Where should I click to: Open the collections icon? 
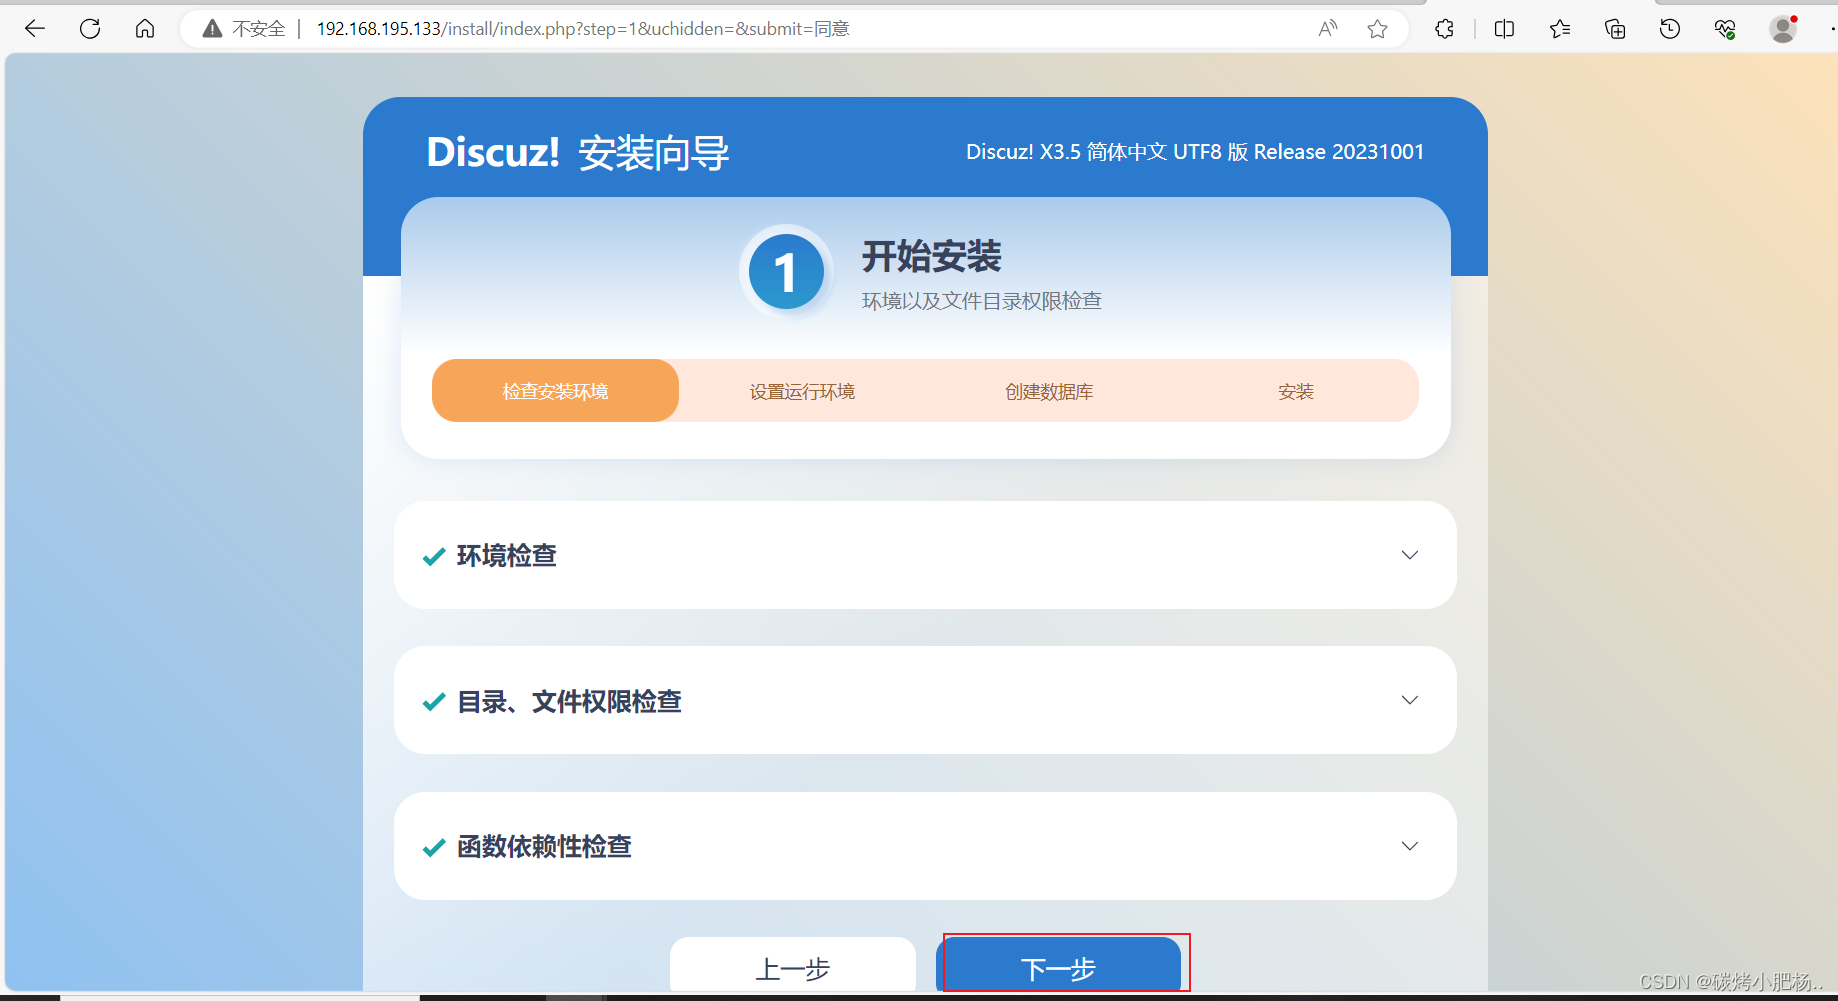click(x=1615, y=29)
